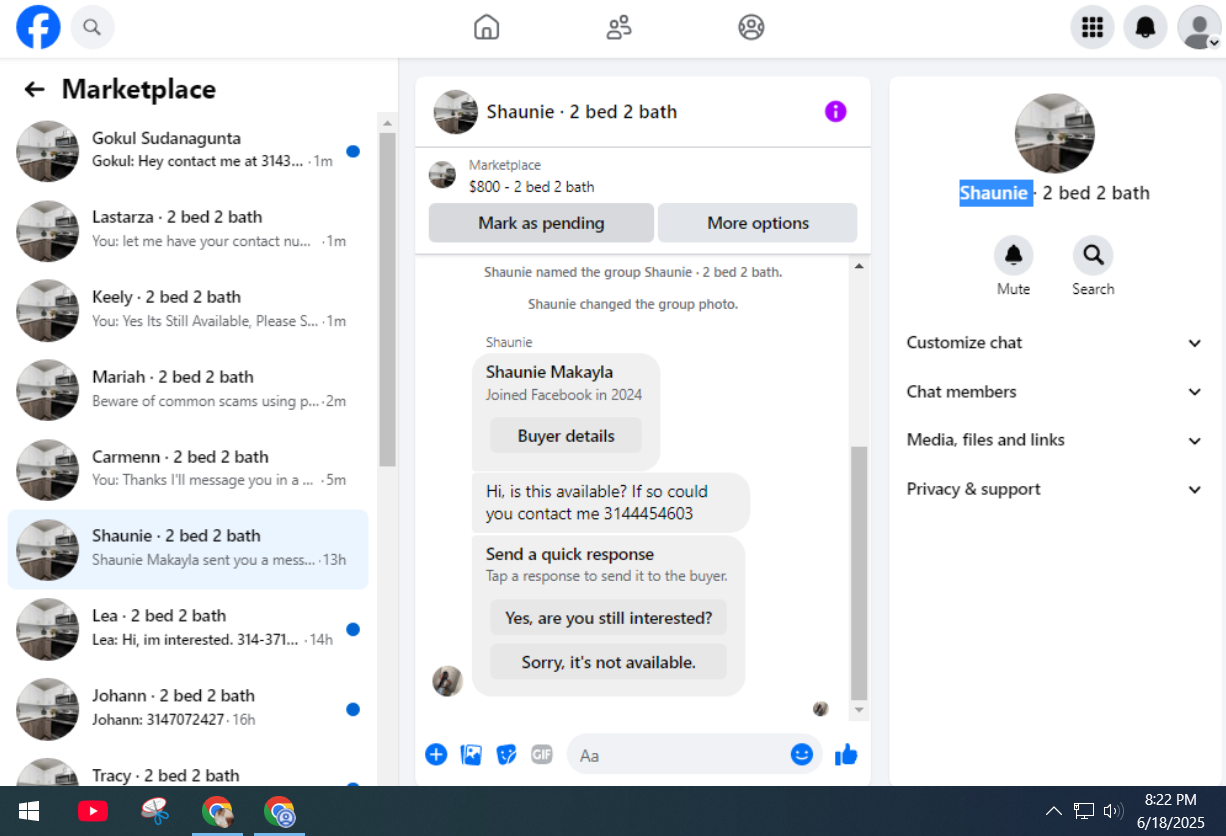Click Mark as pending button

click(541, 223)
